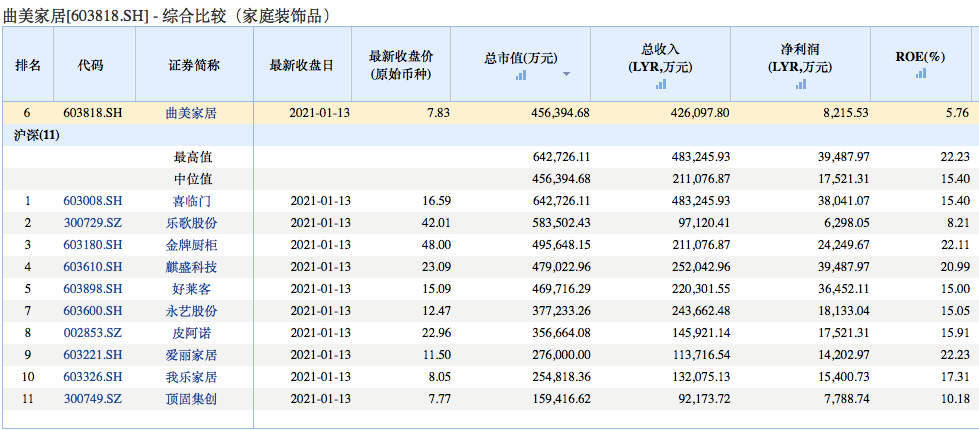Open stock code link 300729.SZ
The width and height of the screenshot is (979, 430).
pyautogui.click(x=92, y=223)
